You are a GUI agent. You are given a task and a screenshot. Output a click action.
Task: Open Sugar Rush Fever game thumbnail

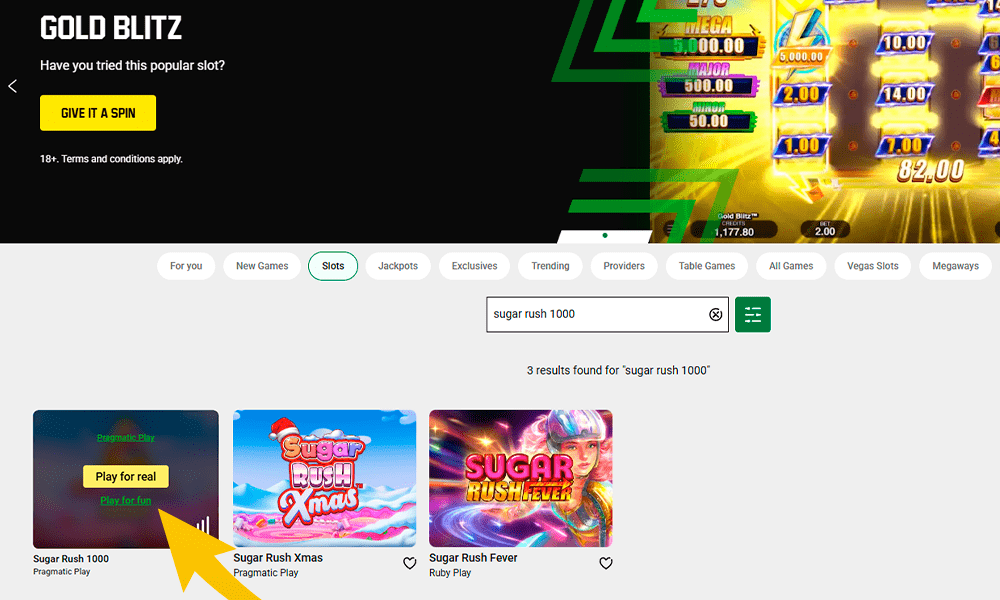[x=520, y=478]
